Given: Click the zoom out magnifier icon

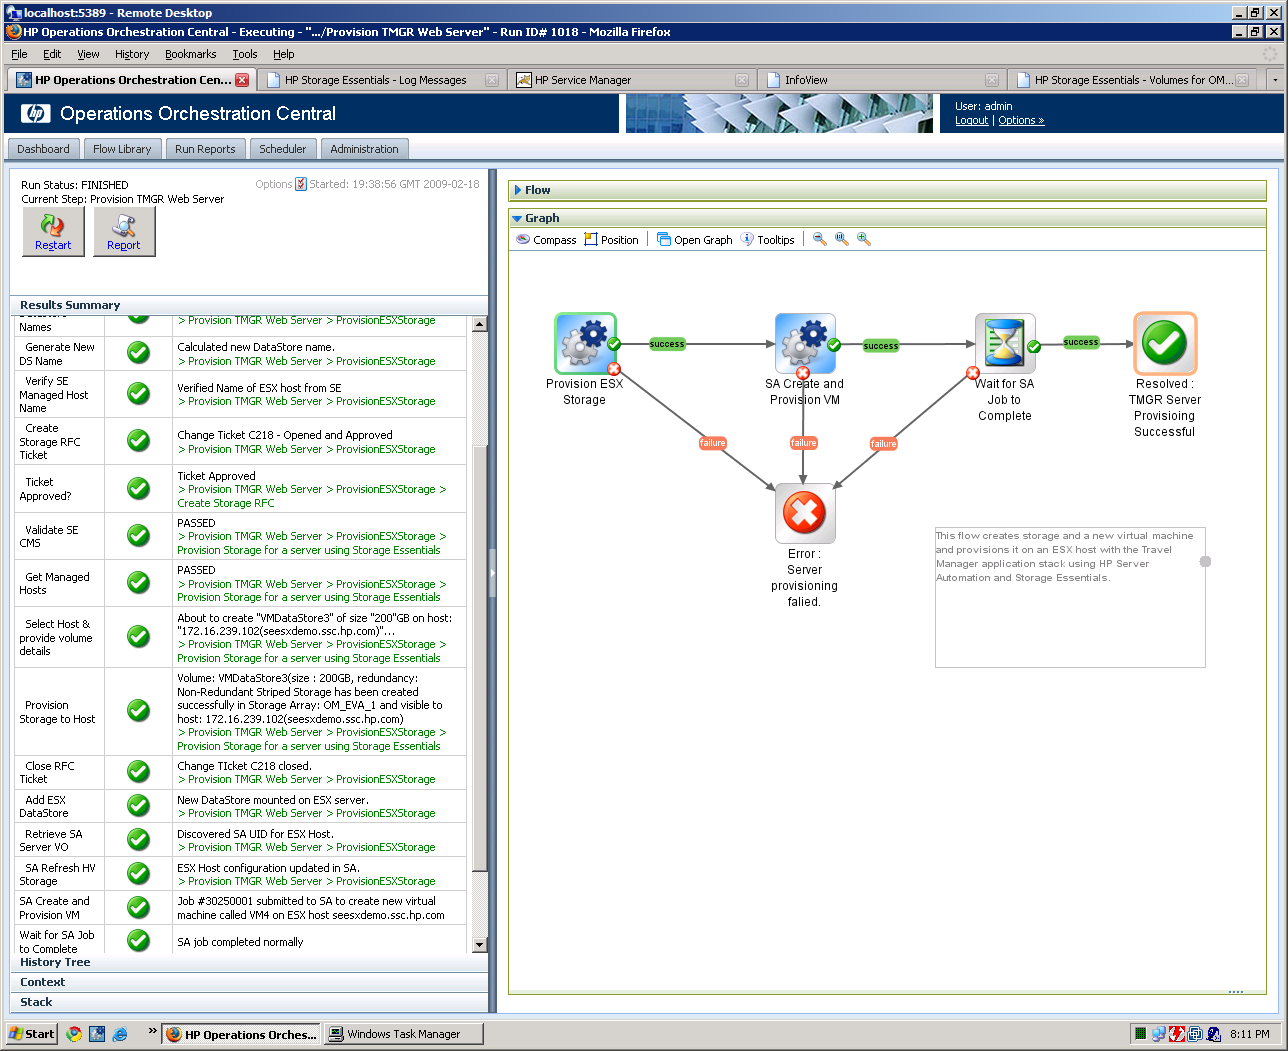Looking at the screenshot, I should point(820,239).
